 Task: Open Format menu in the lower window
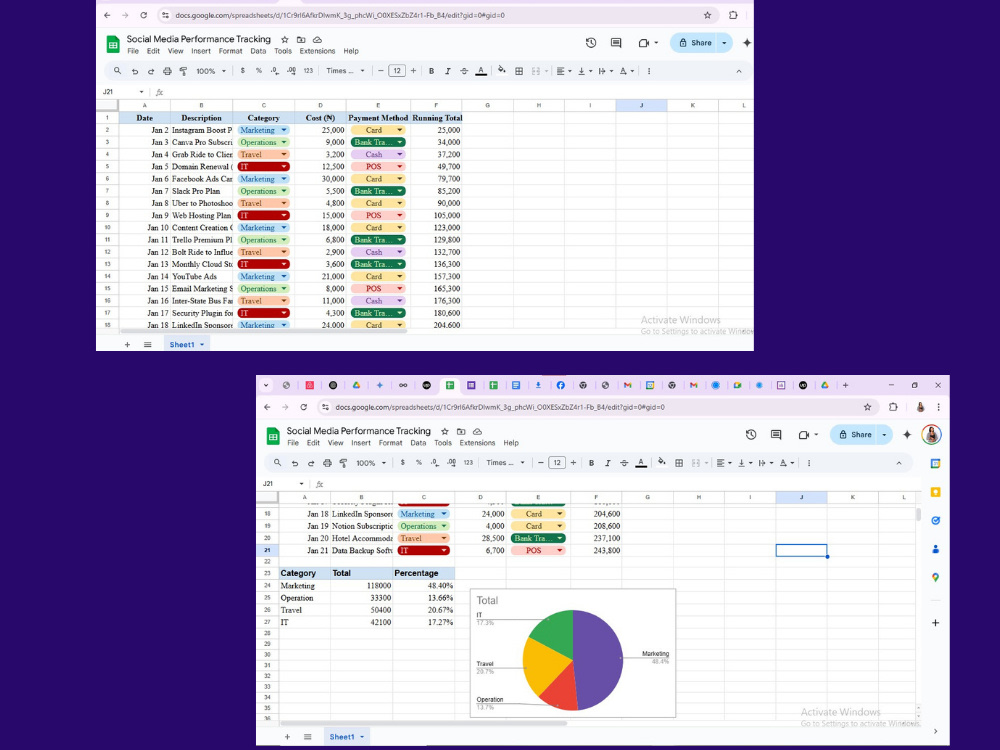pos(390,443)
